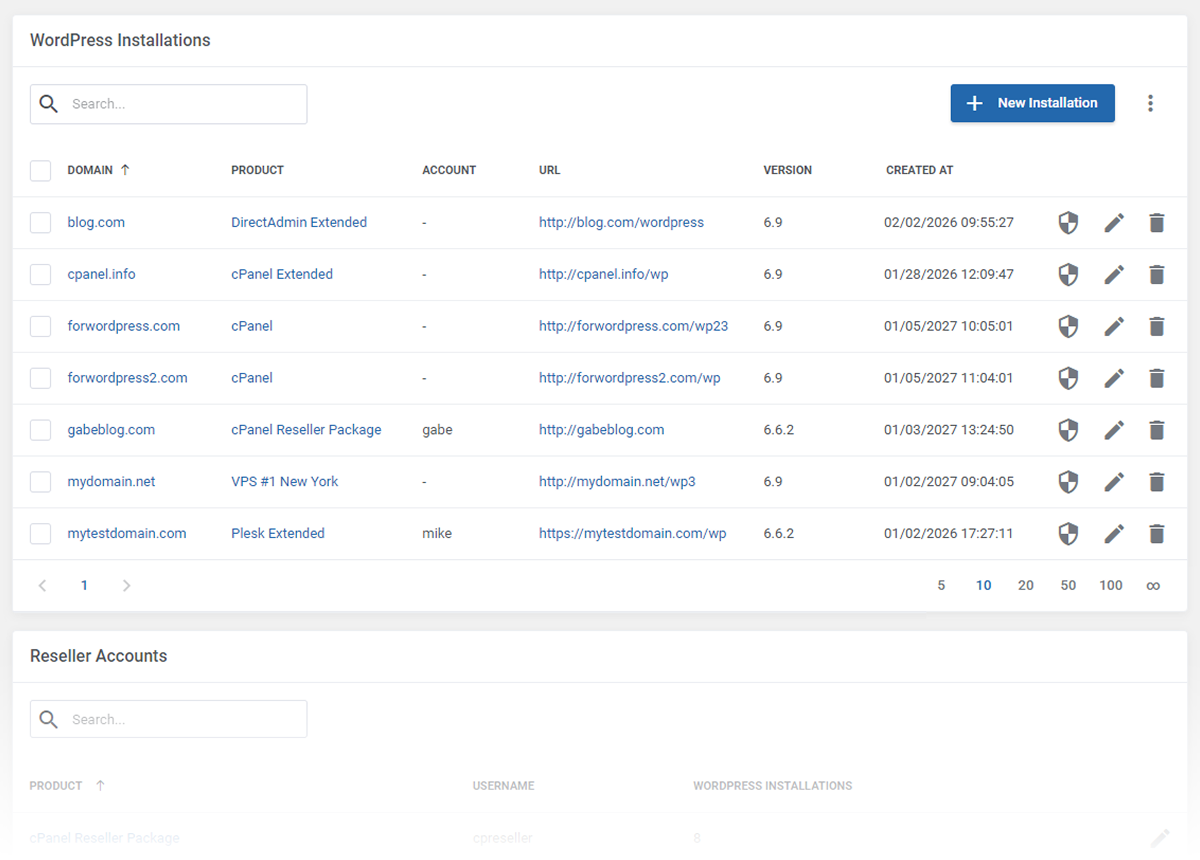The width and height of the screenshot is (1200, 860).
Task: Visit http://forwordpress.com/wp23 URL link
Action: 633,326
